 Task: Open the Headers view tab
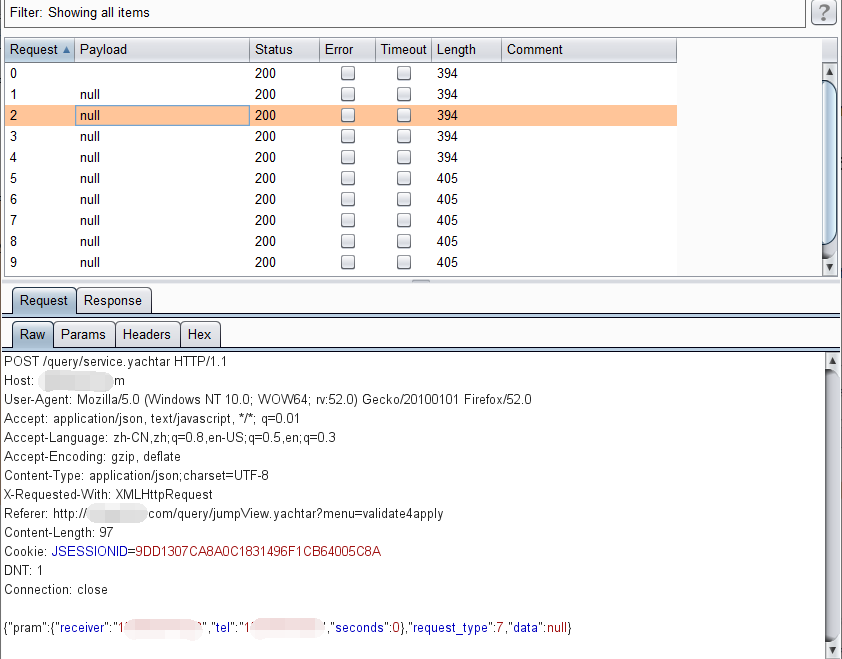[147, 335]
